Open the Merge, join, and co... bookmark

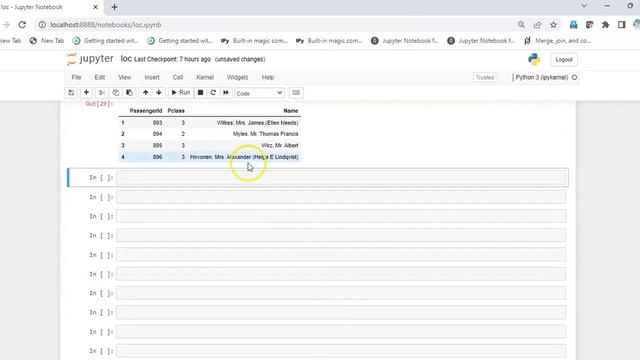click(x=557, y=41)
